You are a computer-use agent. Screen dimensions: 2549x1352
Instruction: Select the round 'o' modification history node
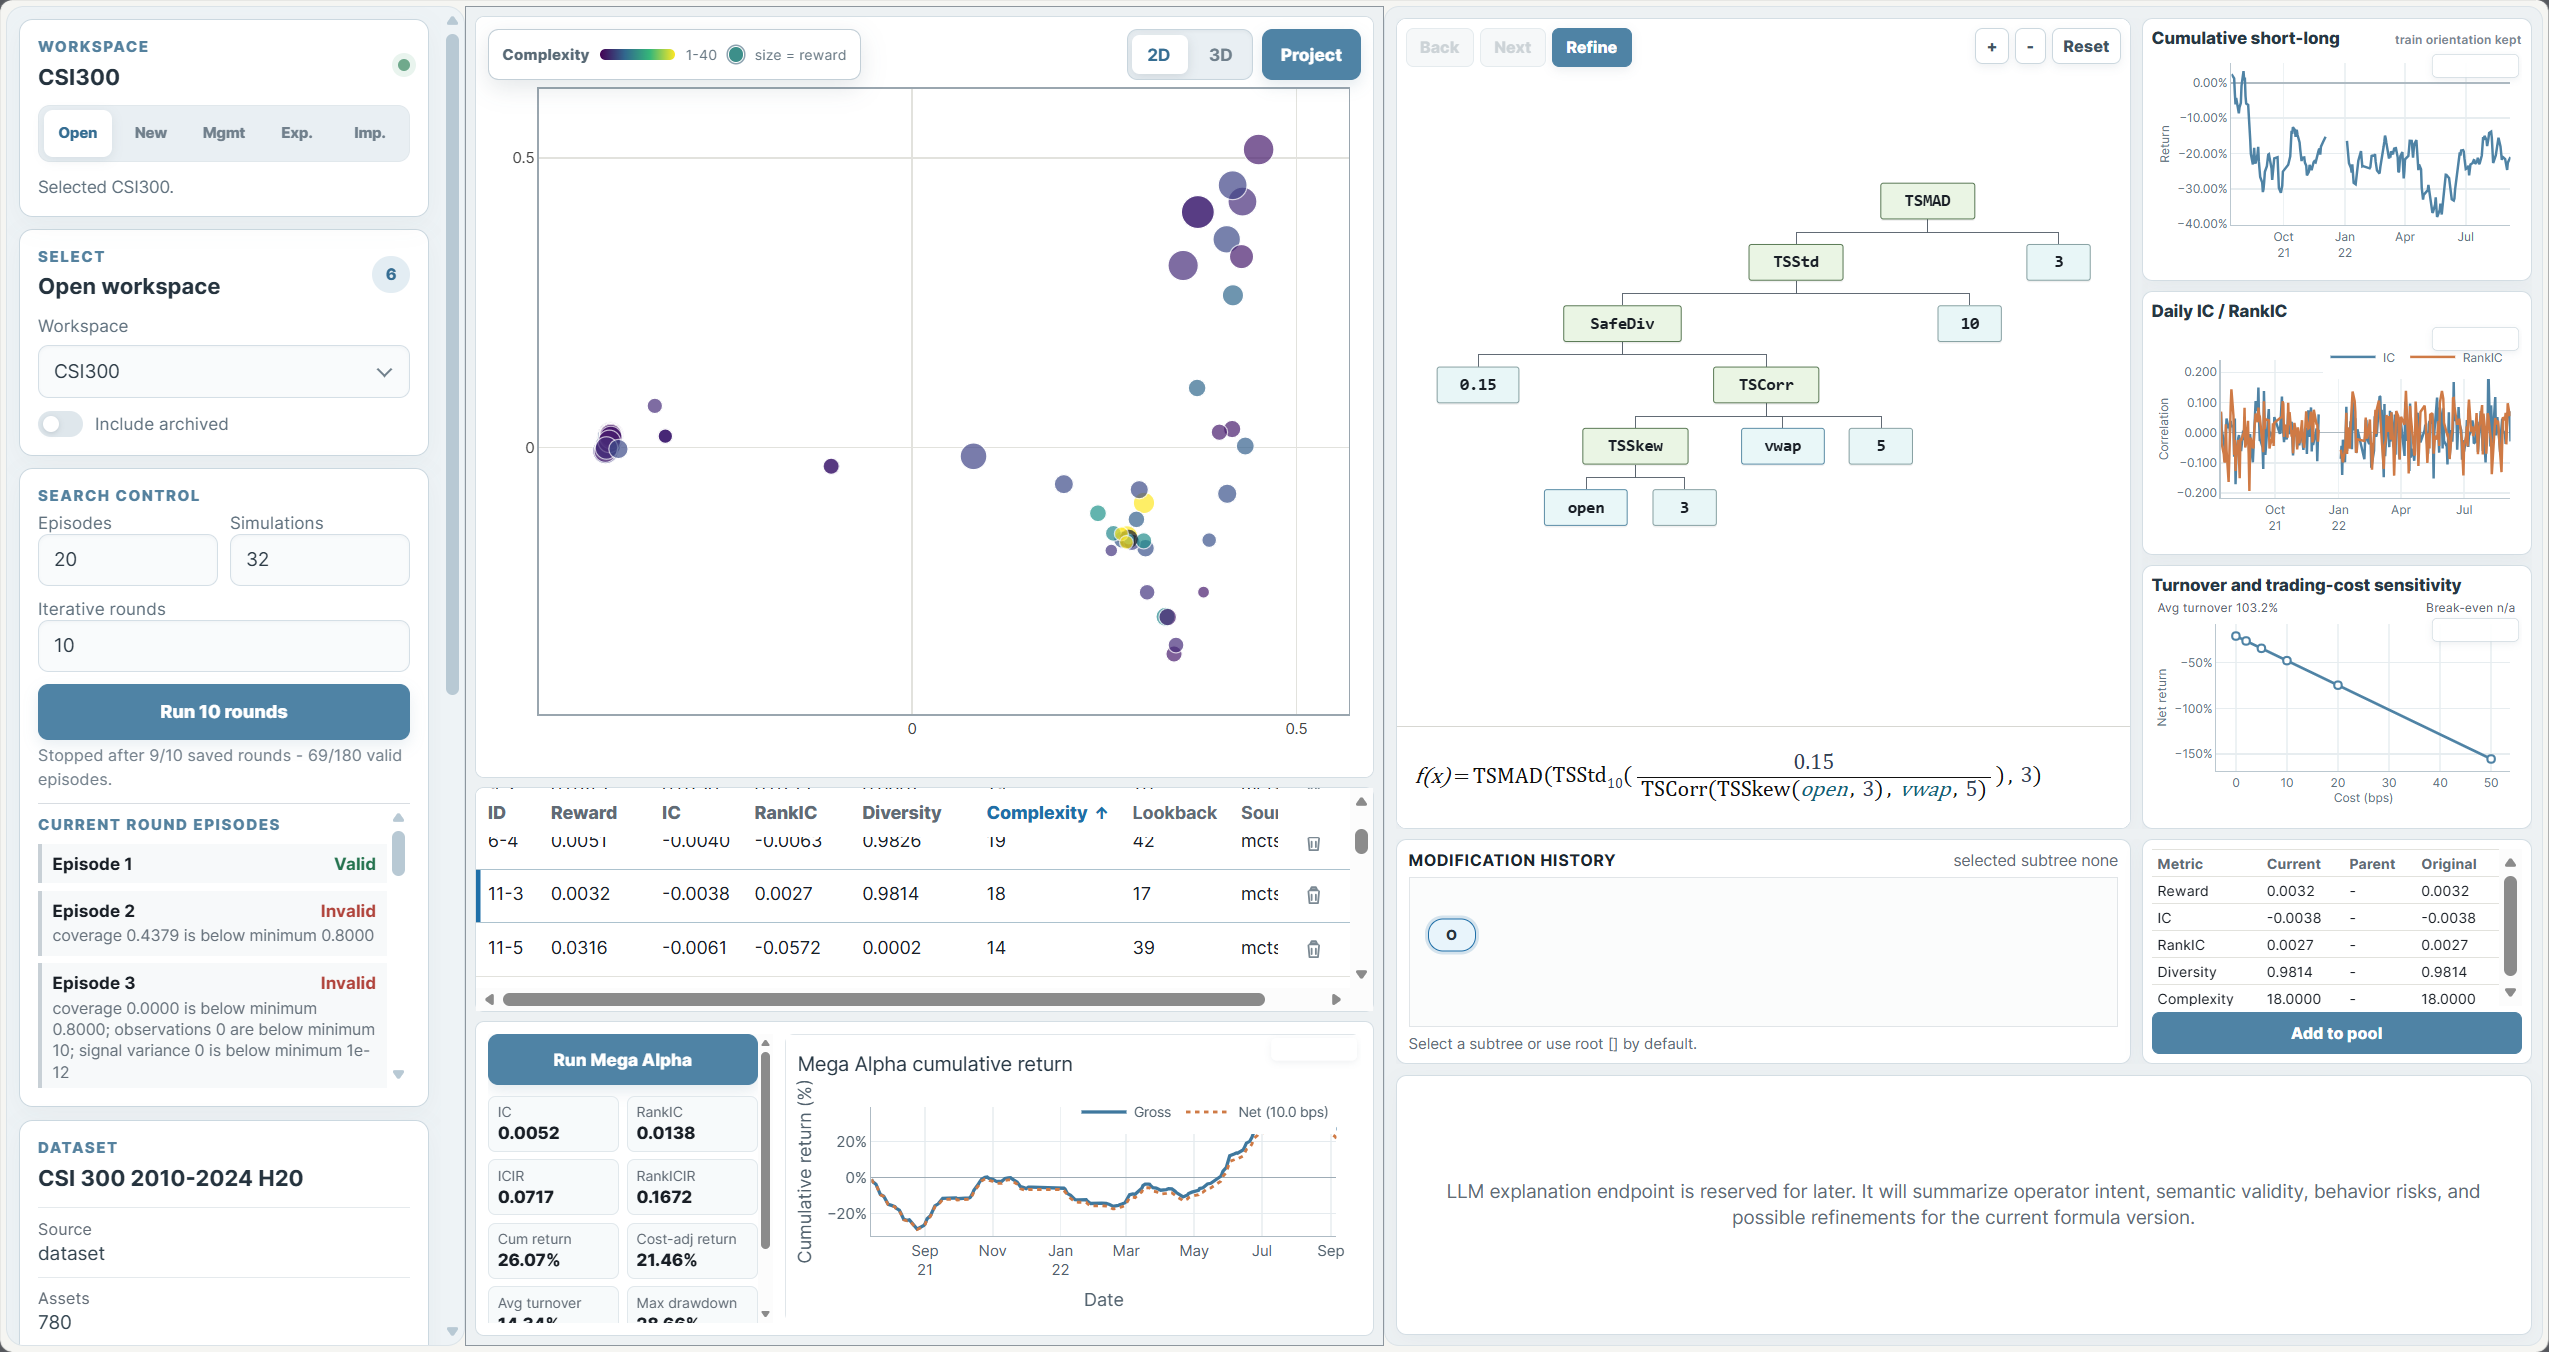[x=1451, y=935]
